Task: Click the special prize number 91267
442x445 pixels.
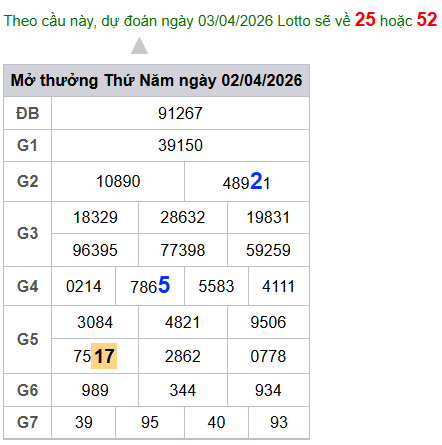Action: pos(180,113)
